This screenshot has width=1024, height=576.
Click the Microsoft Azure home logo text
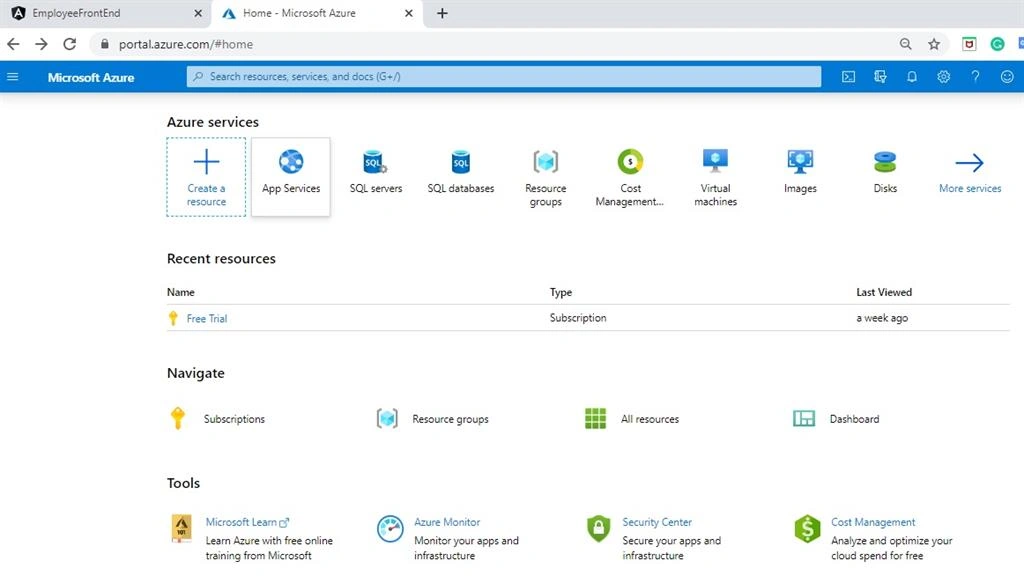[x=91, y=77]
